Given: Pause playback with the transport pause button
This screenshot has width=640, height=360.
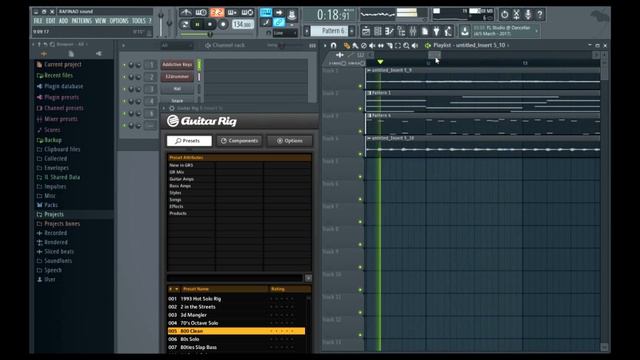Looking at the screenshot, I should pos(197,24).
